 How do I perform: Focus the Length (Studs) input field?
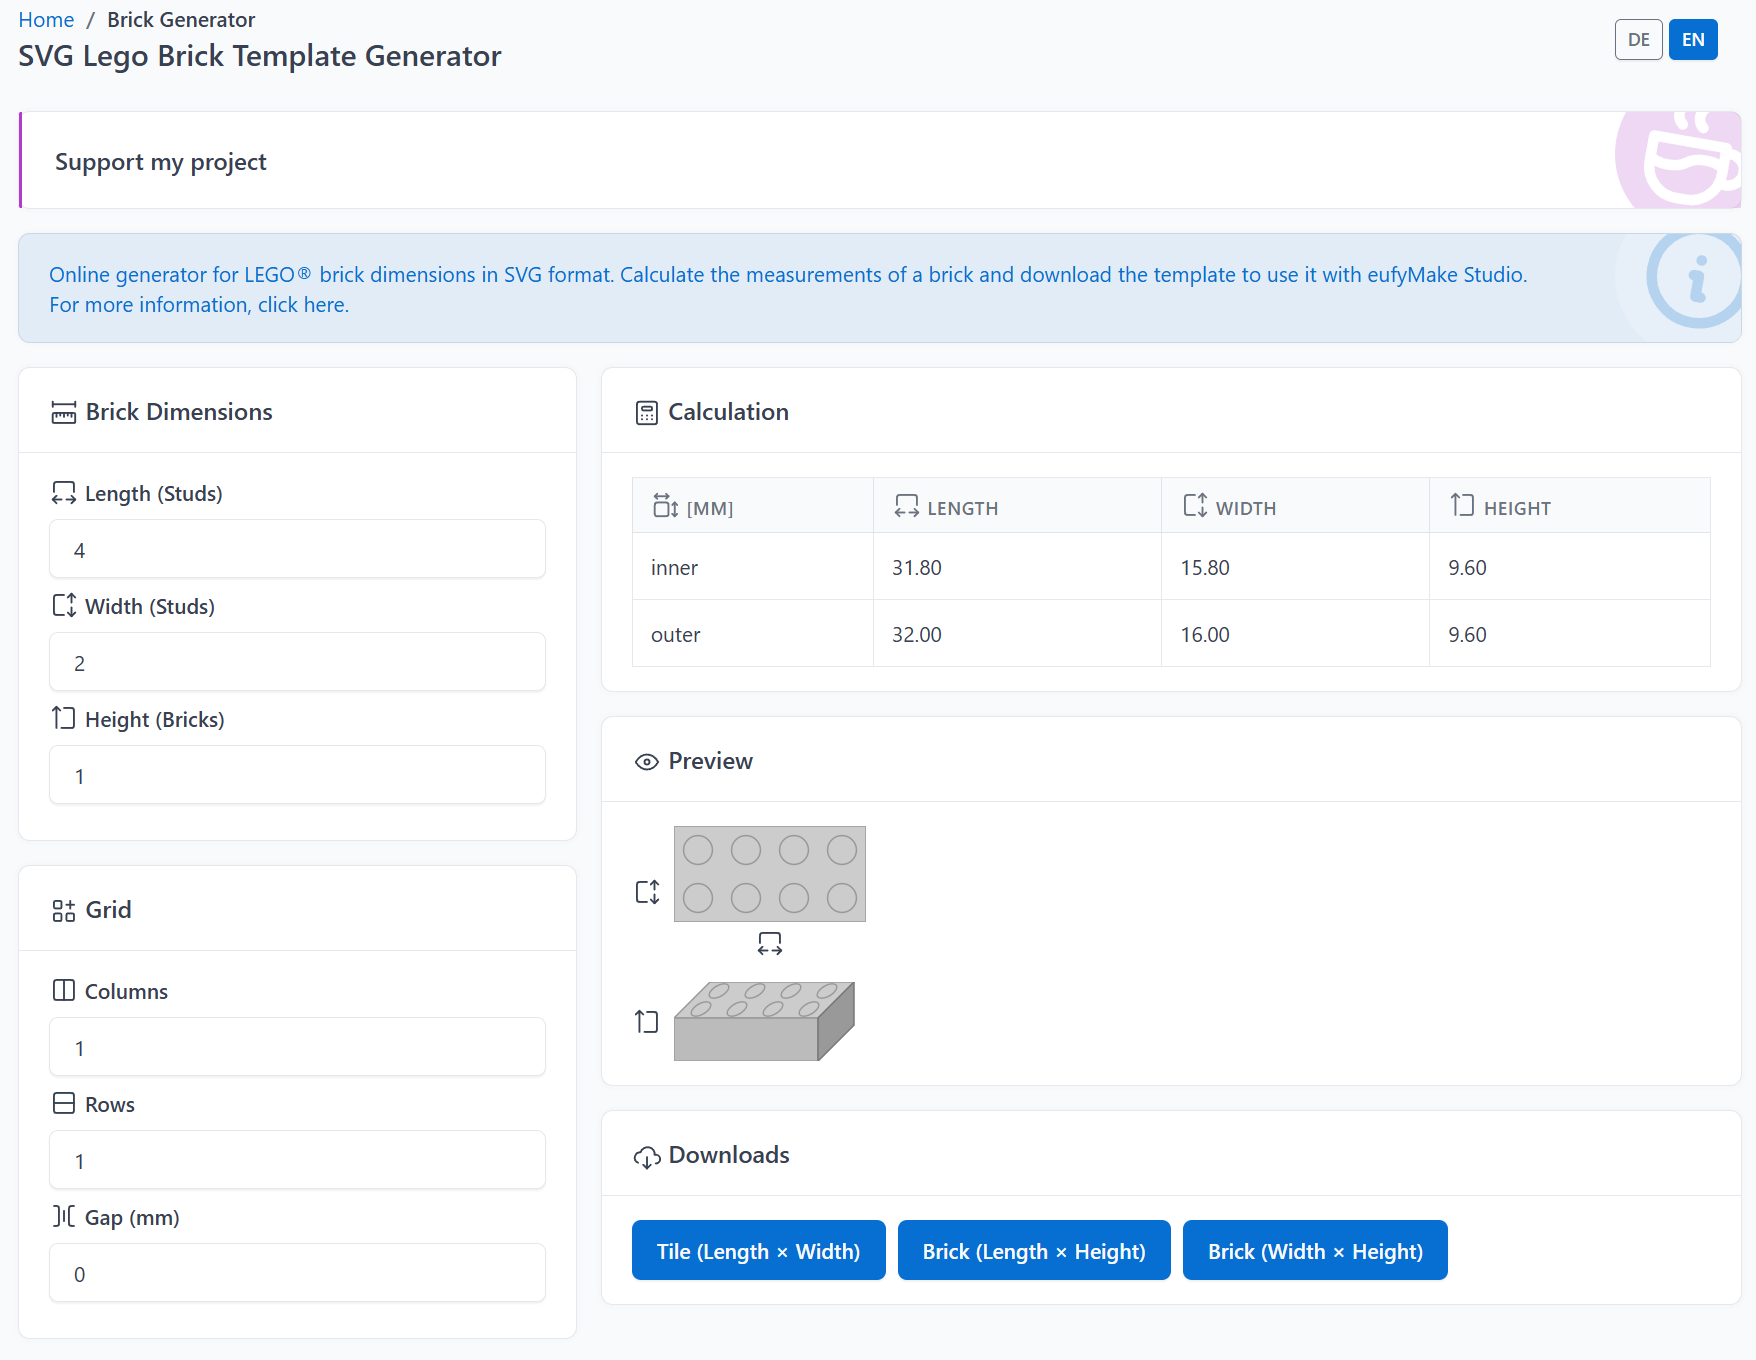point(297,549)
